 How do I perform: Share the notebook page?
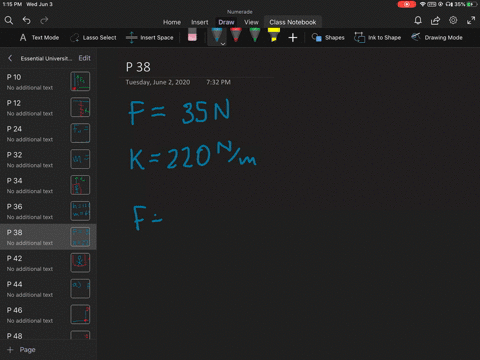pyautogui.click(x=435, y=21)
